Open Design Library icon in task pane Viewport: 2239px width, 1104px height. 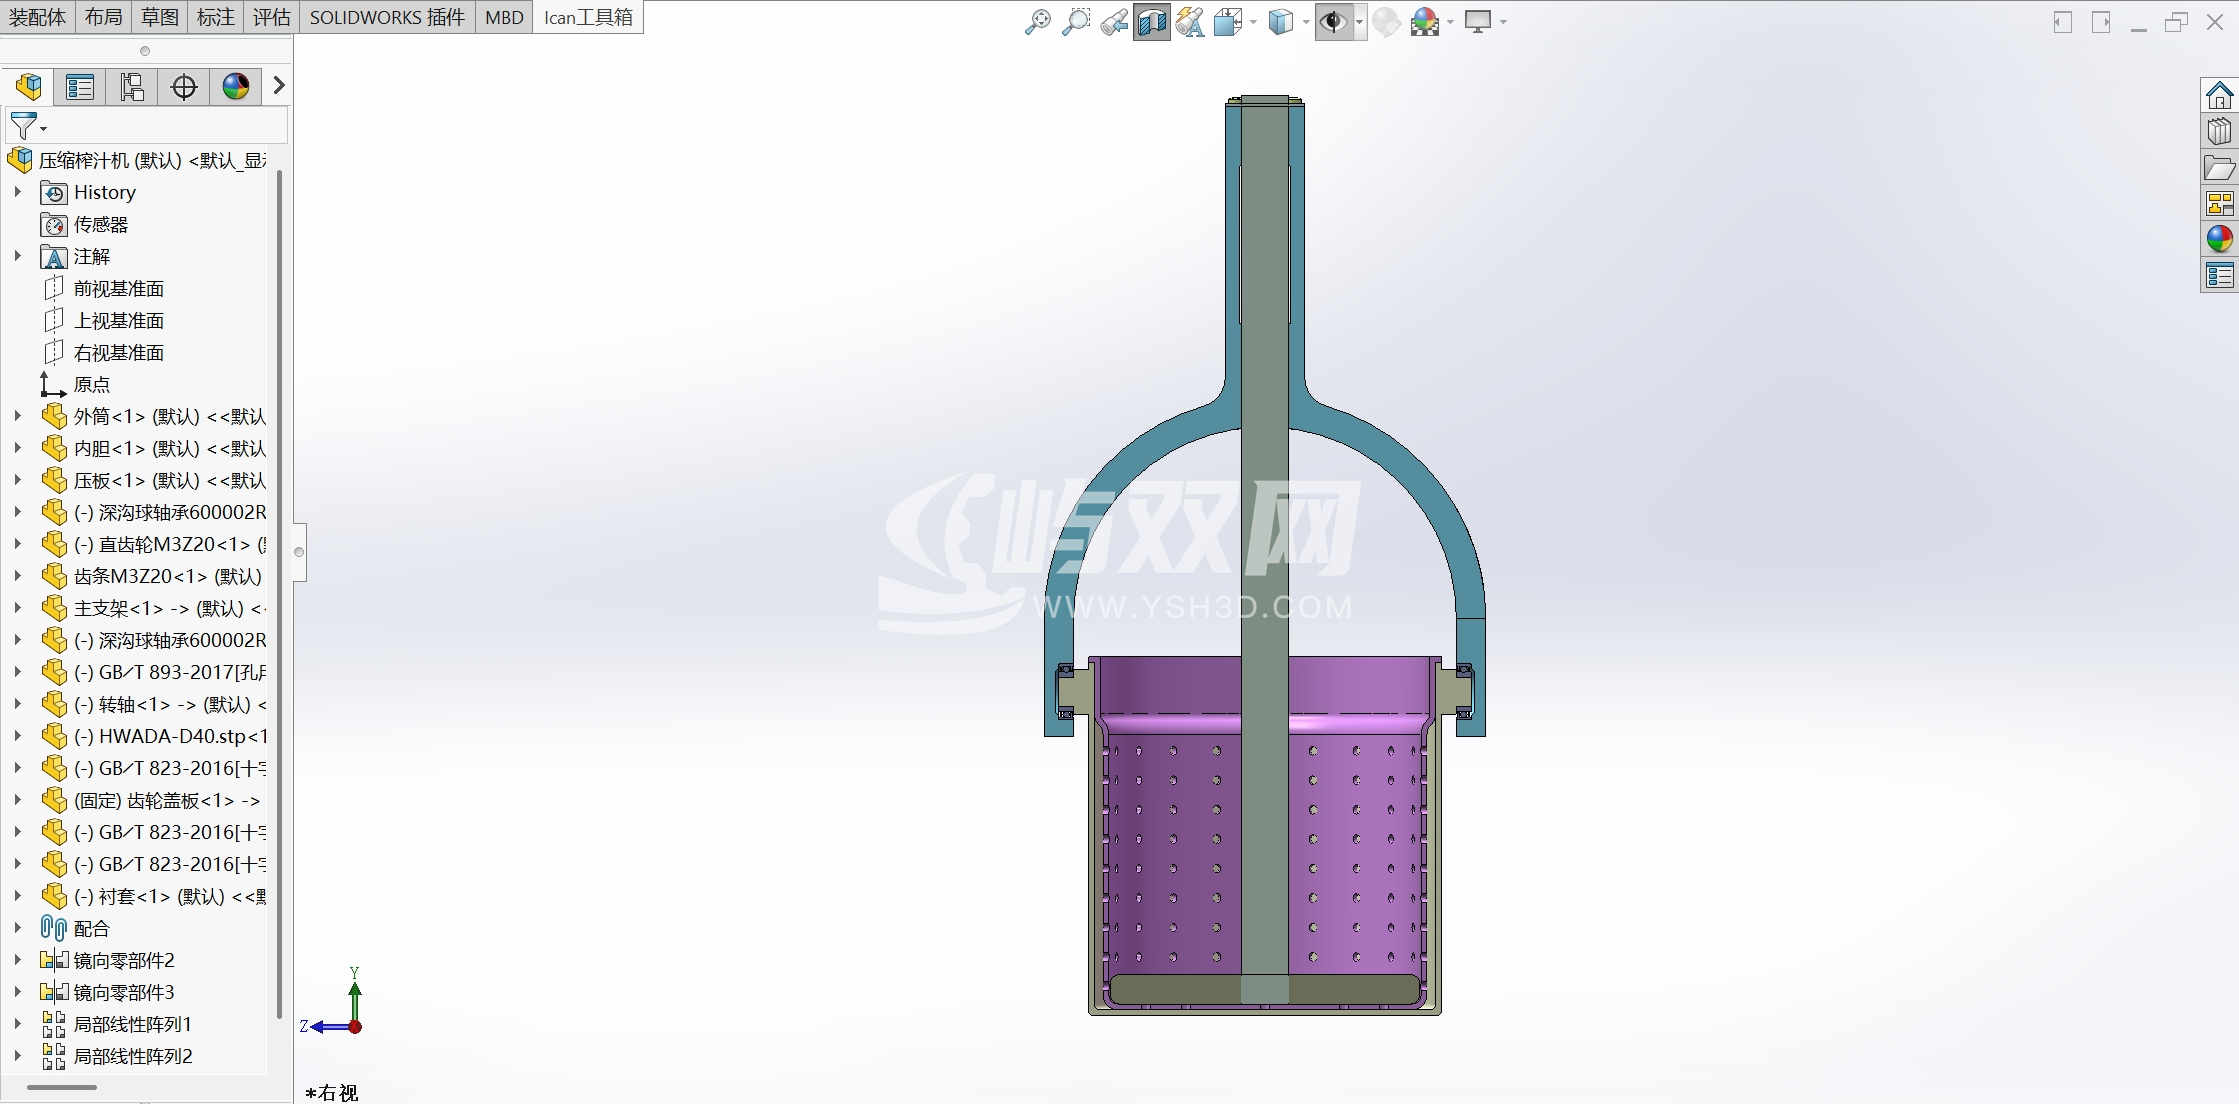pyautogui.click(x=2219, y=131)
